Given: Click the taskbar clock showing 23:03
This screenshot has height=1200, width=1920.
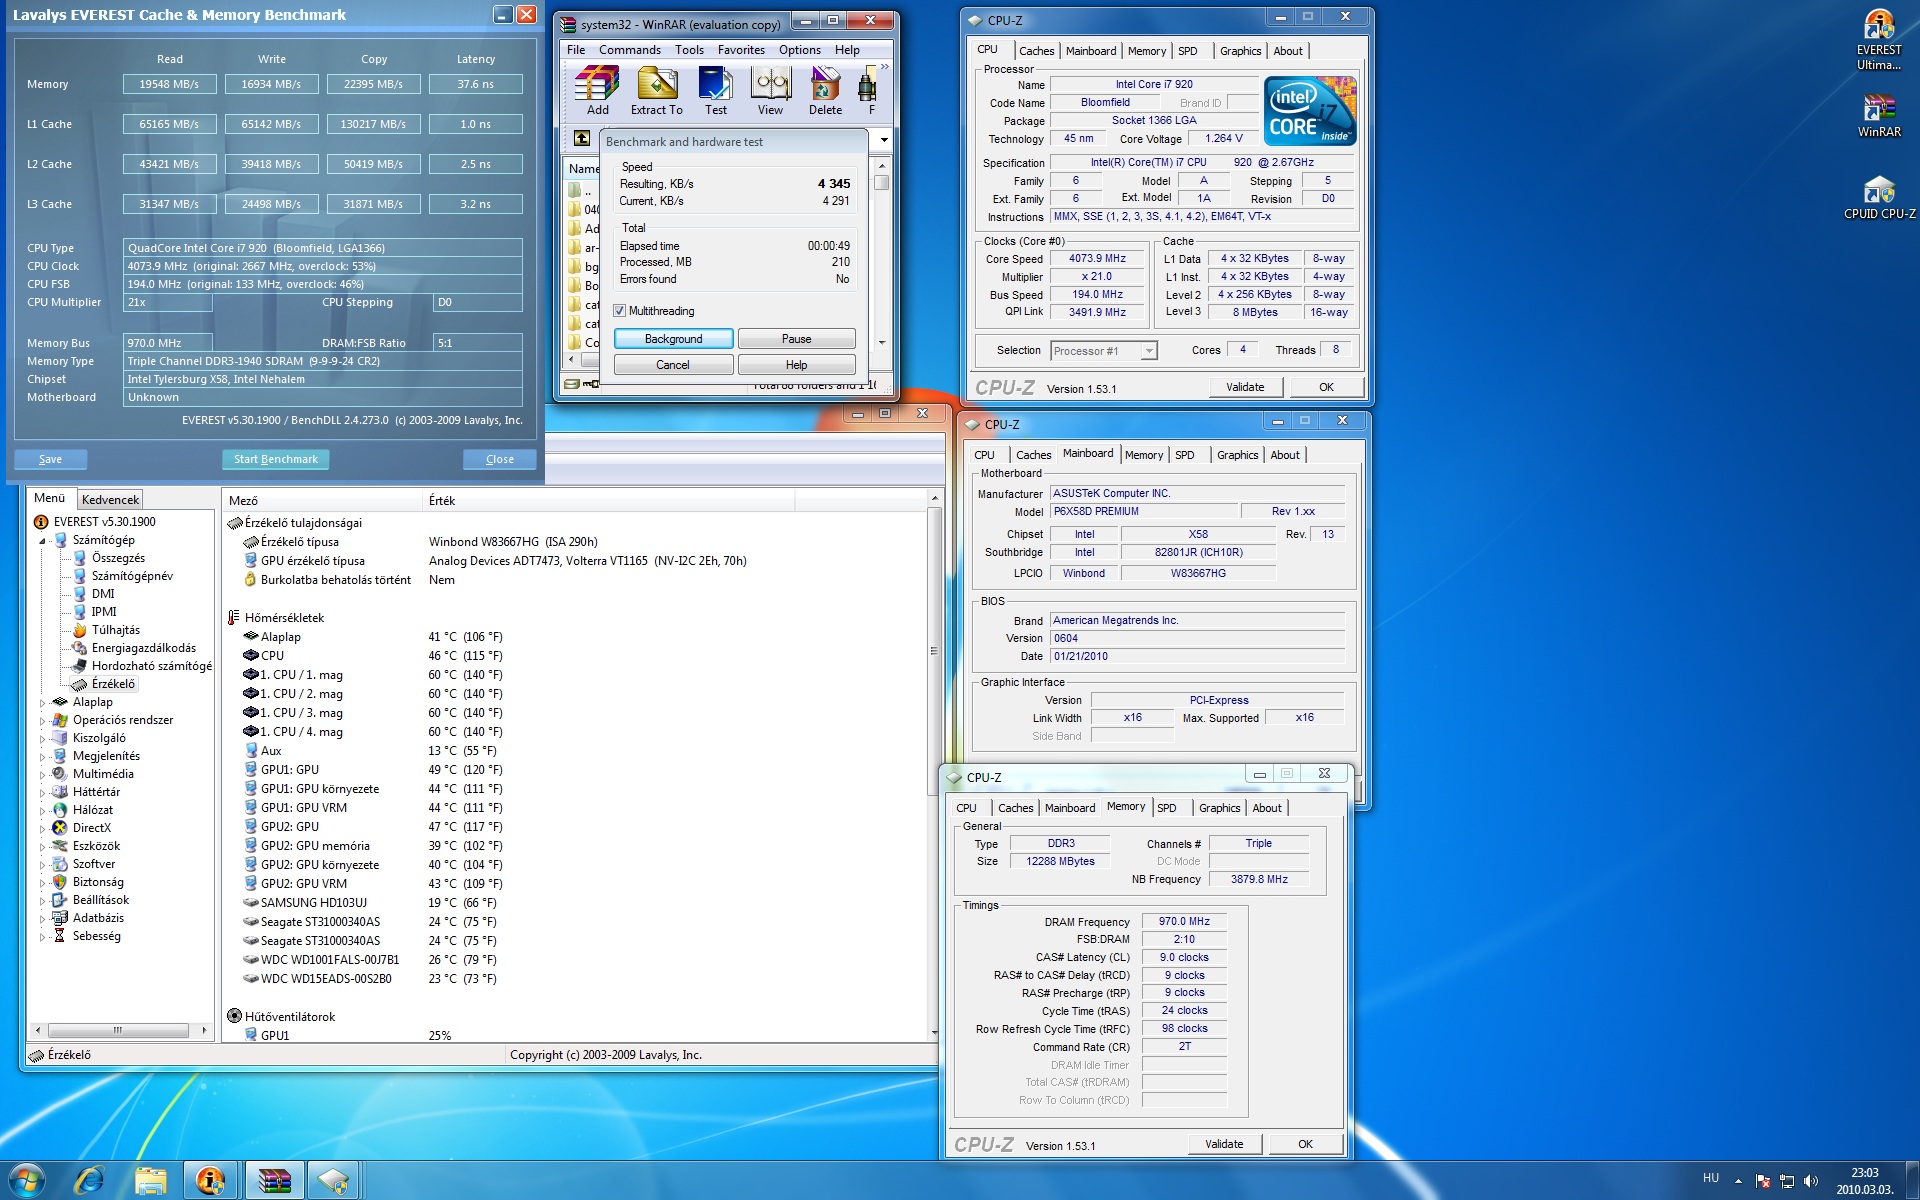Looking at the screenshot, I should [1864, 1181].
